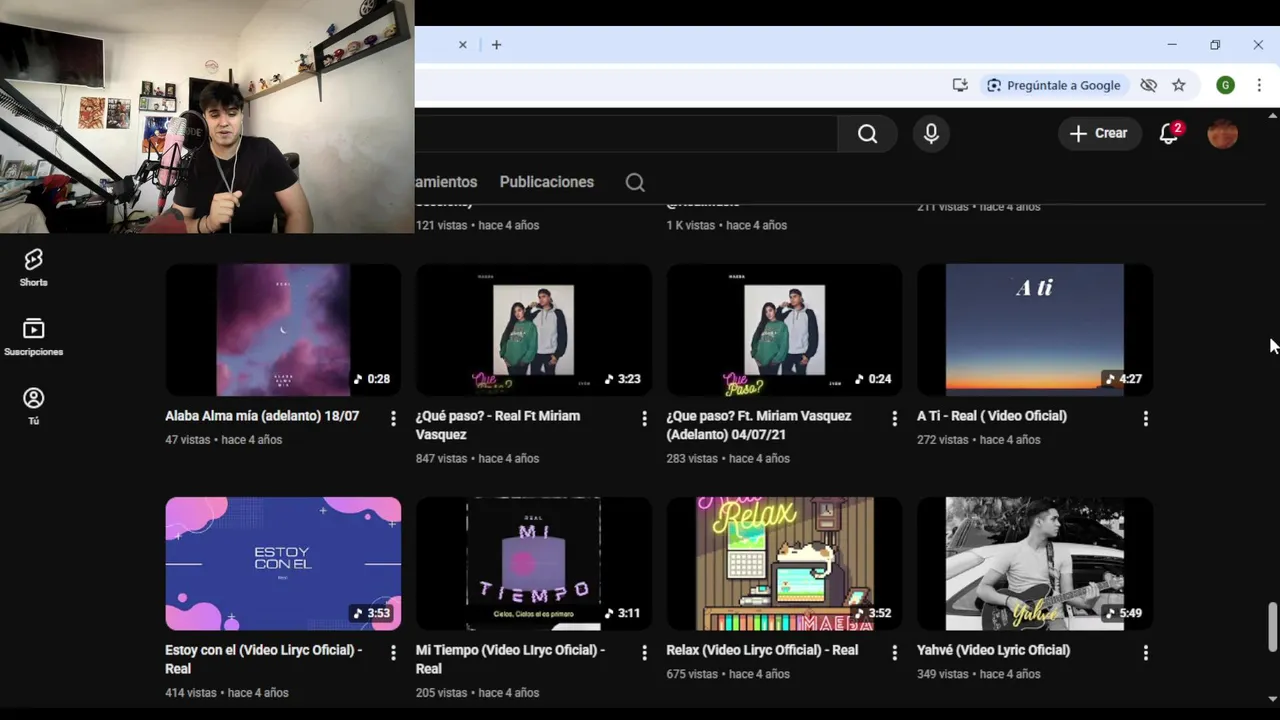
Task: Click the A ti sunset thumbnail
Action: tap(1035, 330)
